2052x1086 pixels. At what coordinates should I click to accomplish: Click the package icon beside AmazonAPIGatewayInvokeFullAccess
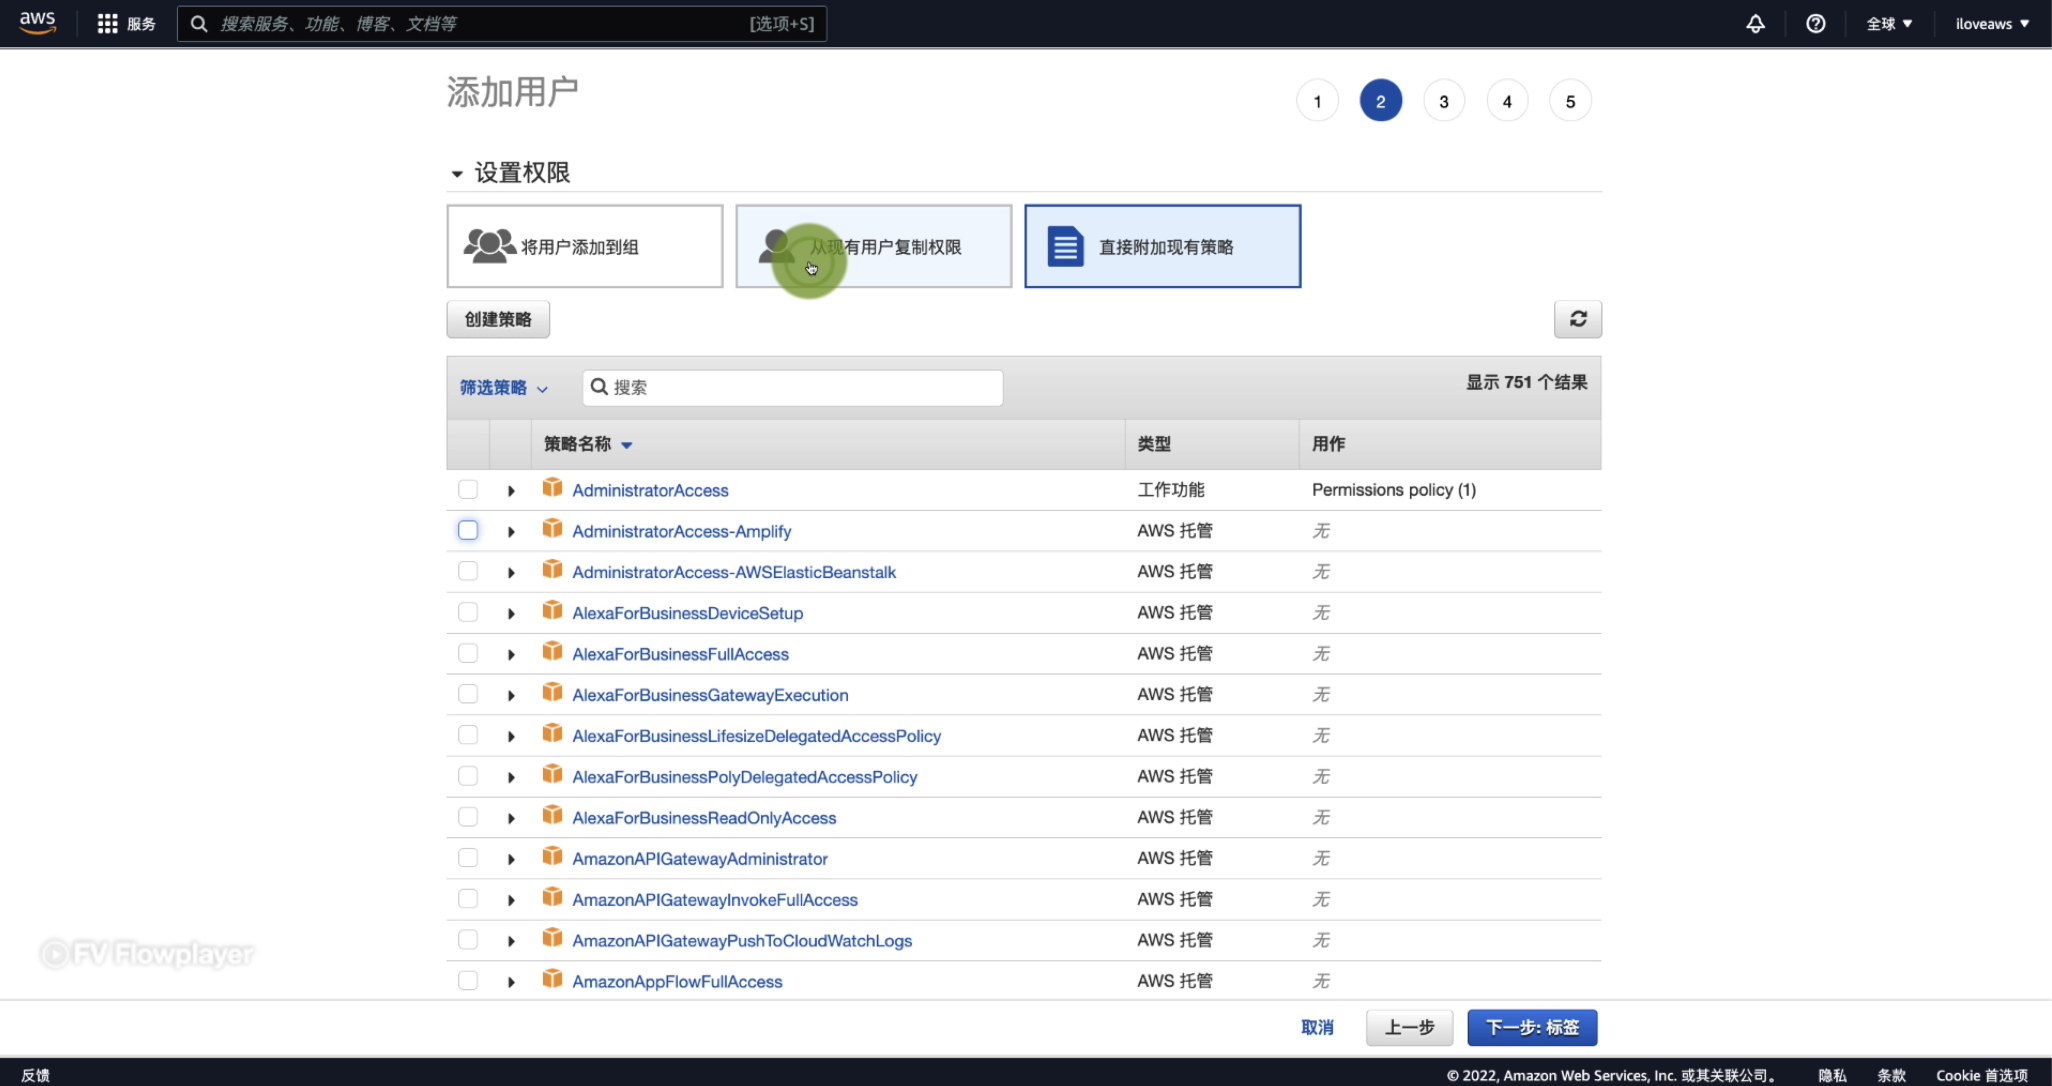[552, 897]
